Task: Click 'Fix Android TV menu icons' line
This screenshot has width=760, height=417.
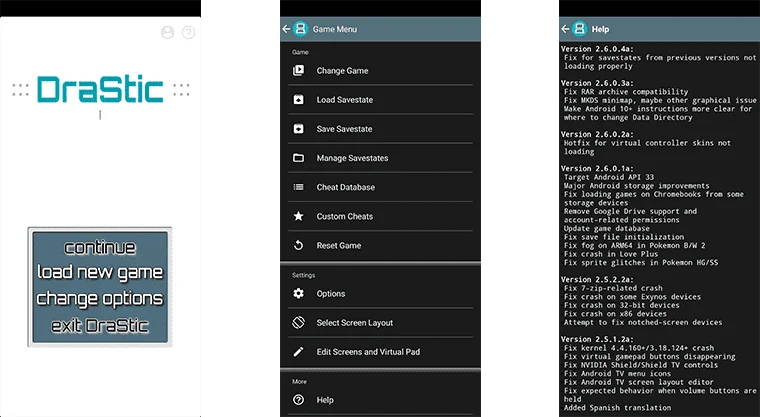Action: pyautogui.click(x=617, y=373)
